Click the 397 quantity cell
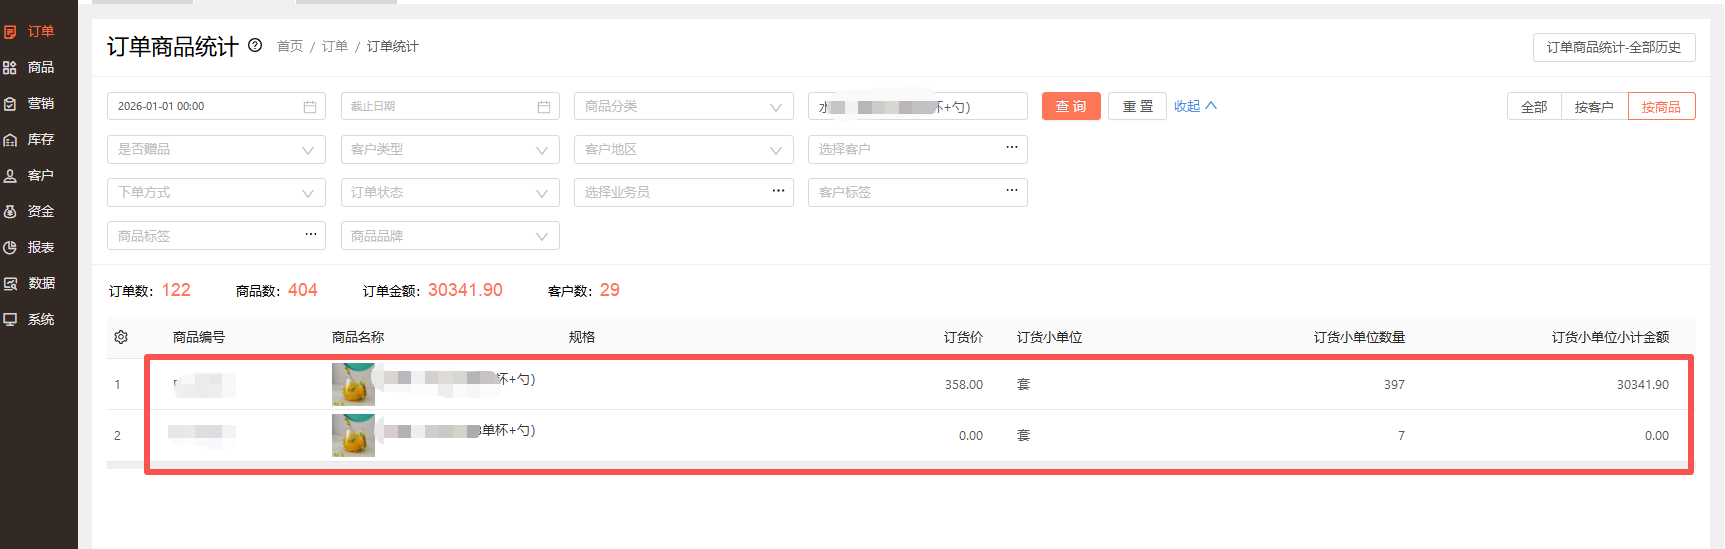Screen dimensions: 1725x549 (1394, 385)
